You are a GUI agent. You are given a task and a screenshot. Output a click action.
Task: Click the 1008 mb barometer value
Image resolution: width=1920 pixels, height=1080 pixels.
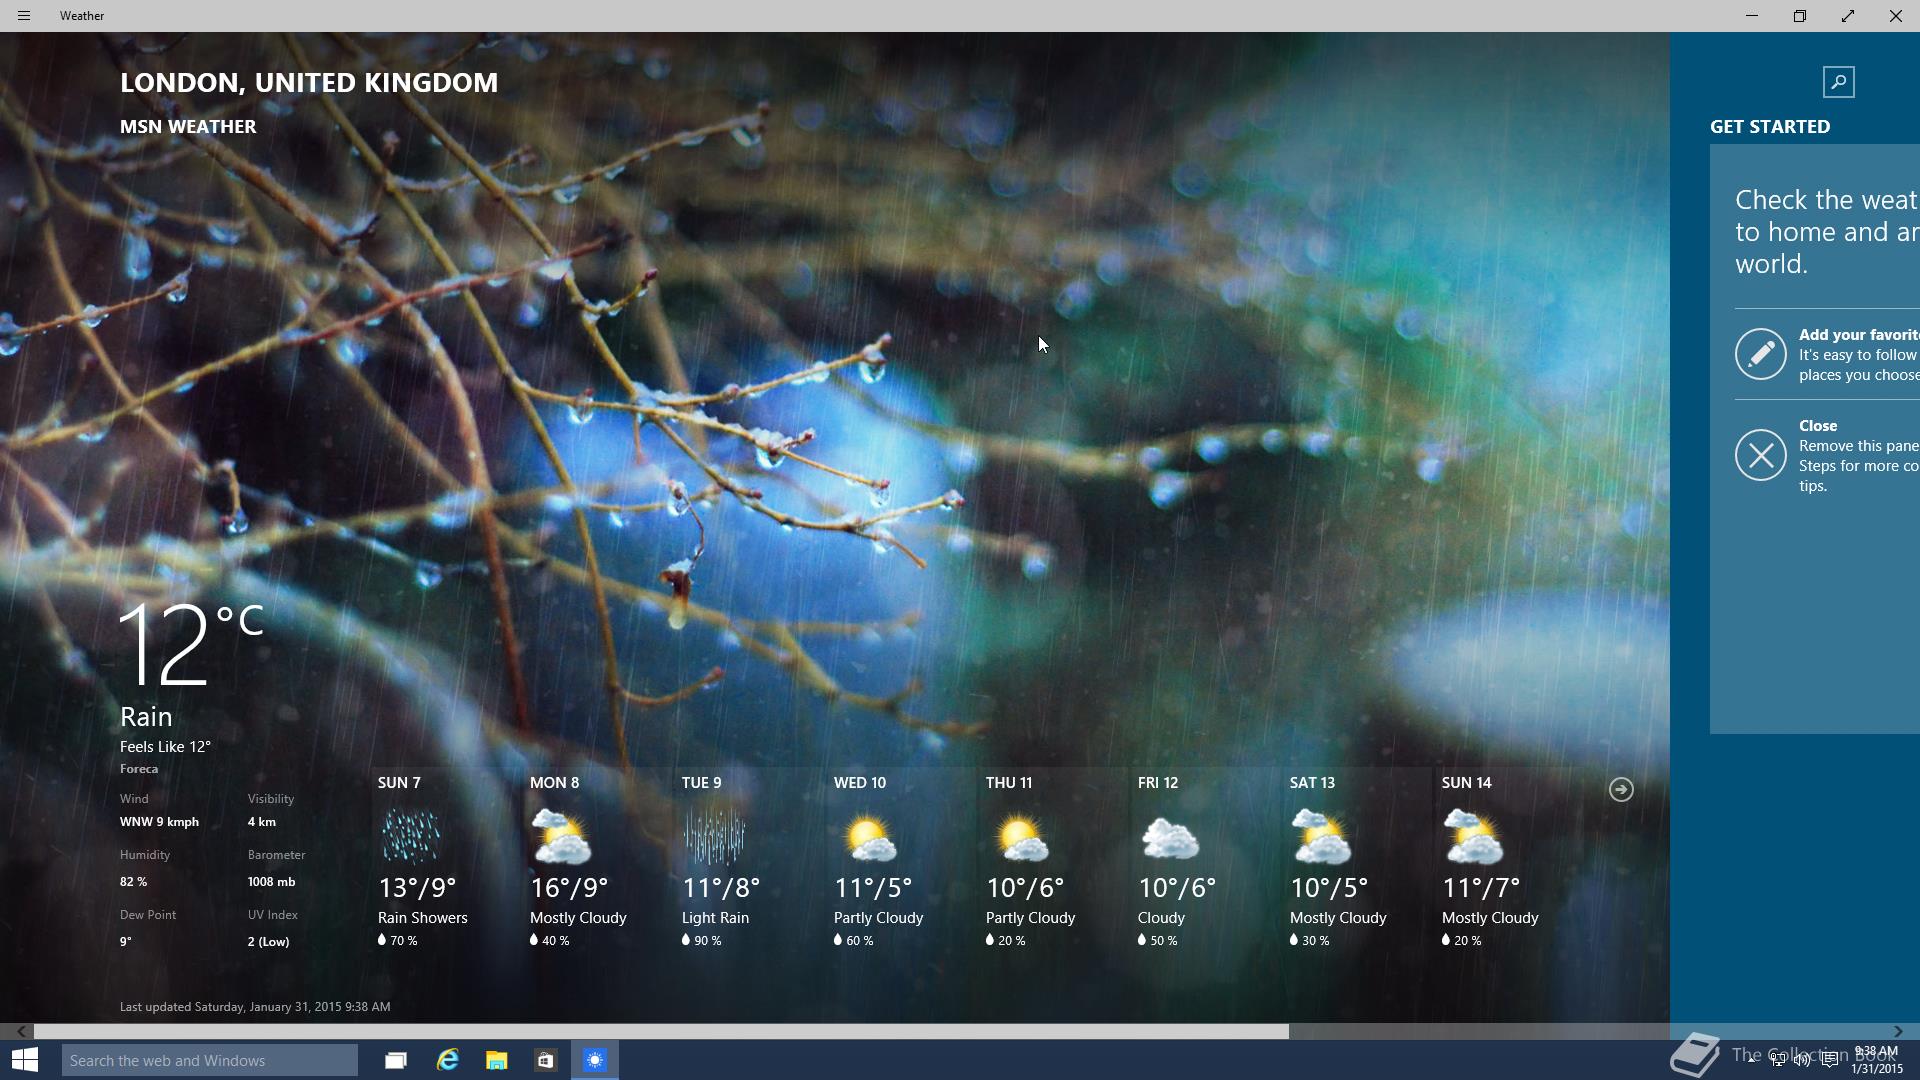click(271, 881)
